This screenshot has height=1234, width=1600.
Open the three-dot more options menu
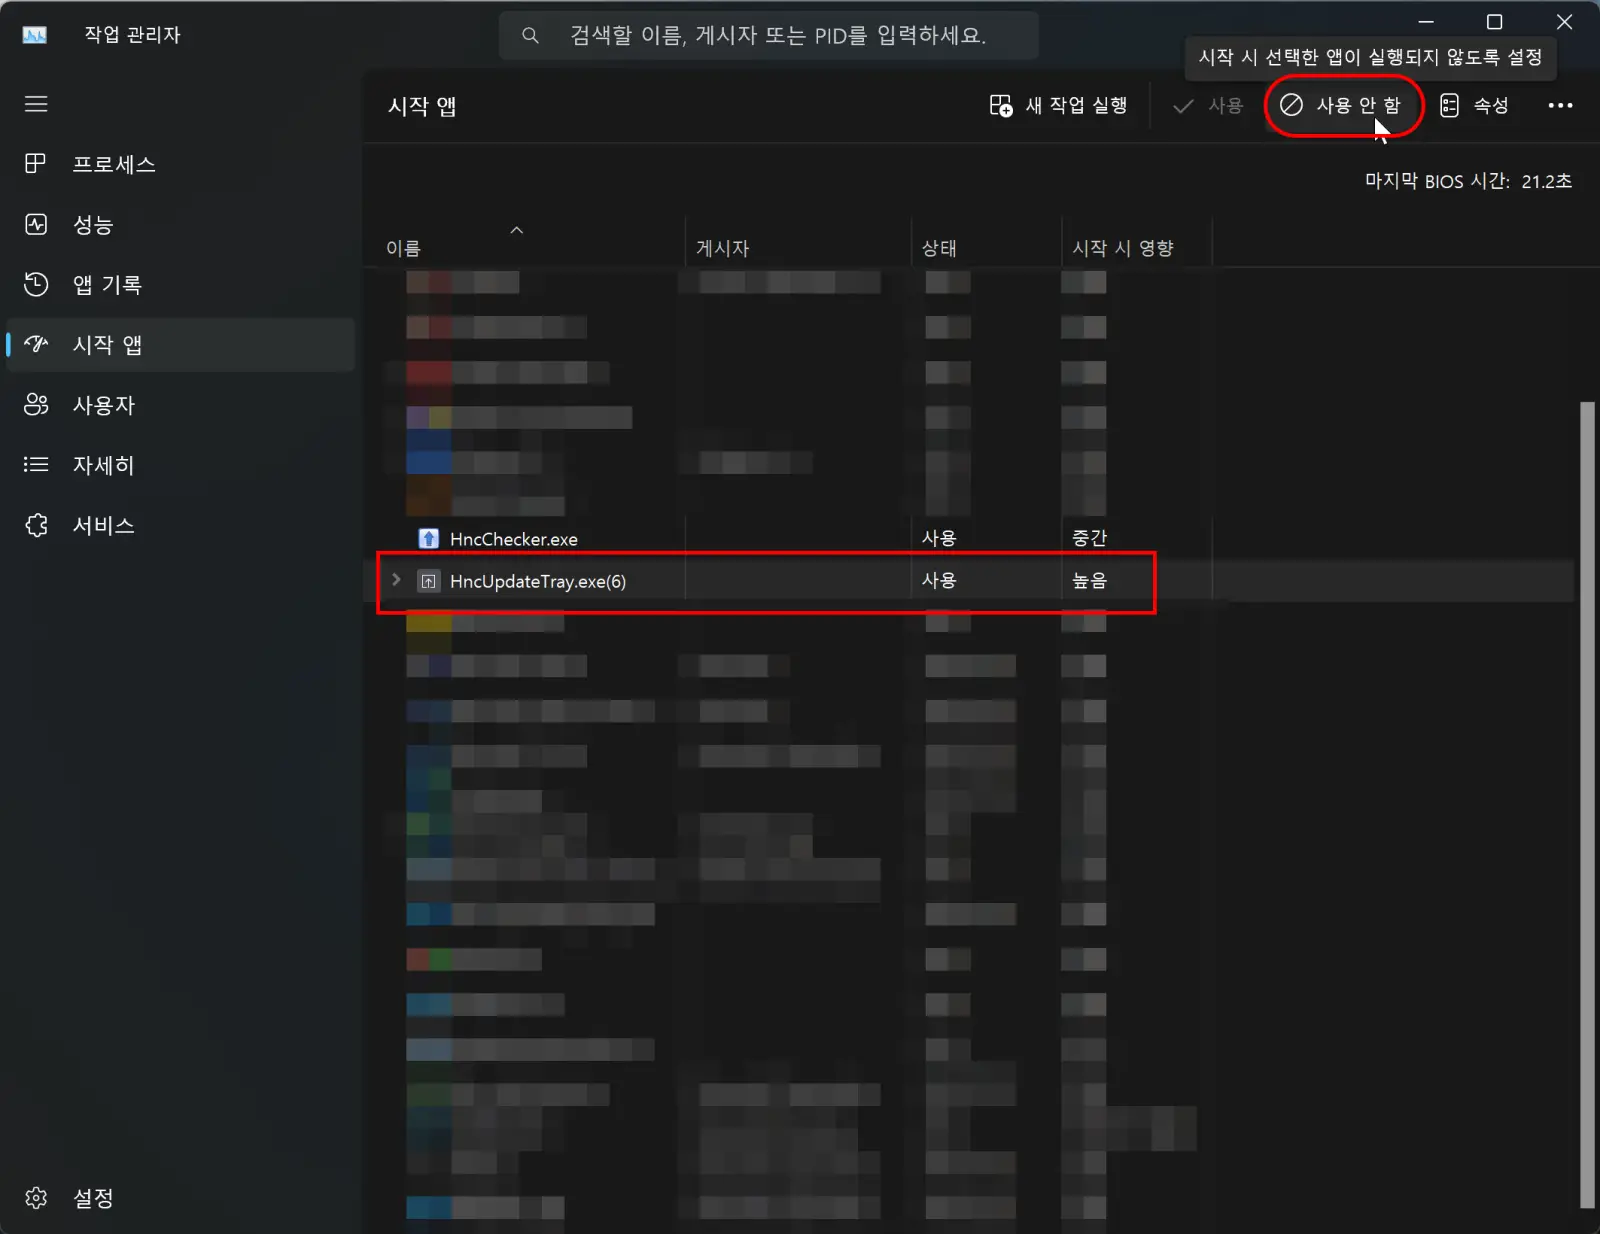point(1560,105)
